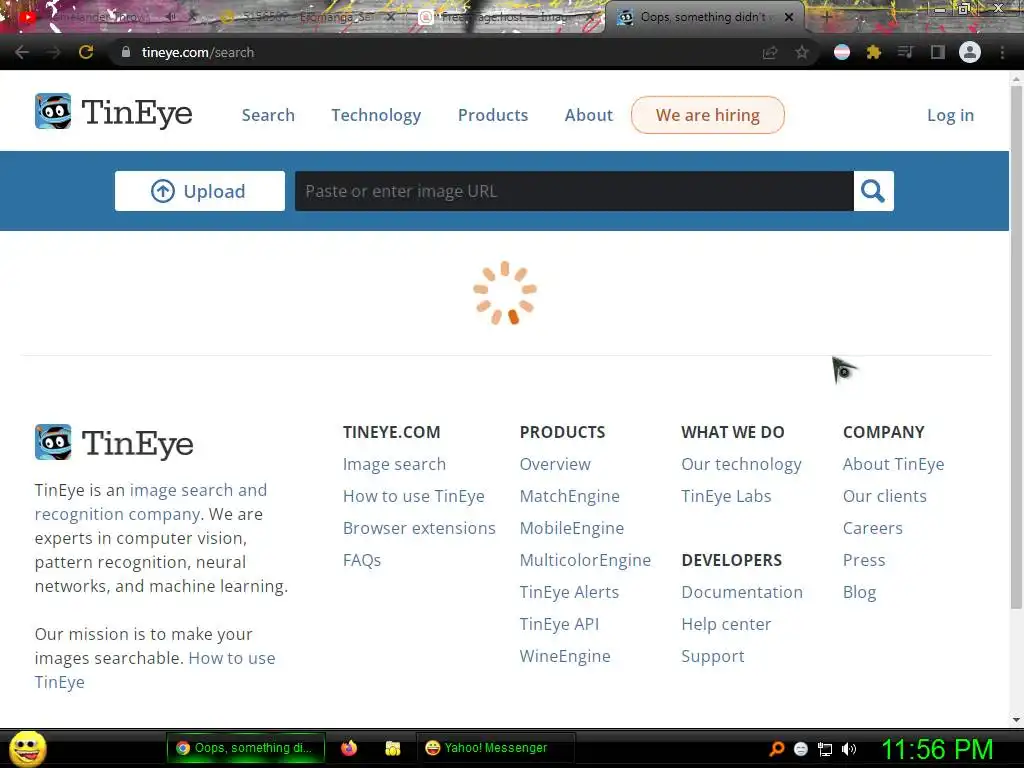Open the extensions puzzle piece icon
1024x768 pixels.
click(x=874, y=52)
